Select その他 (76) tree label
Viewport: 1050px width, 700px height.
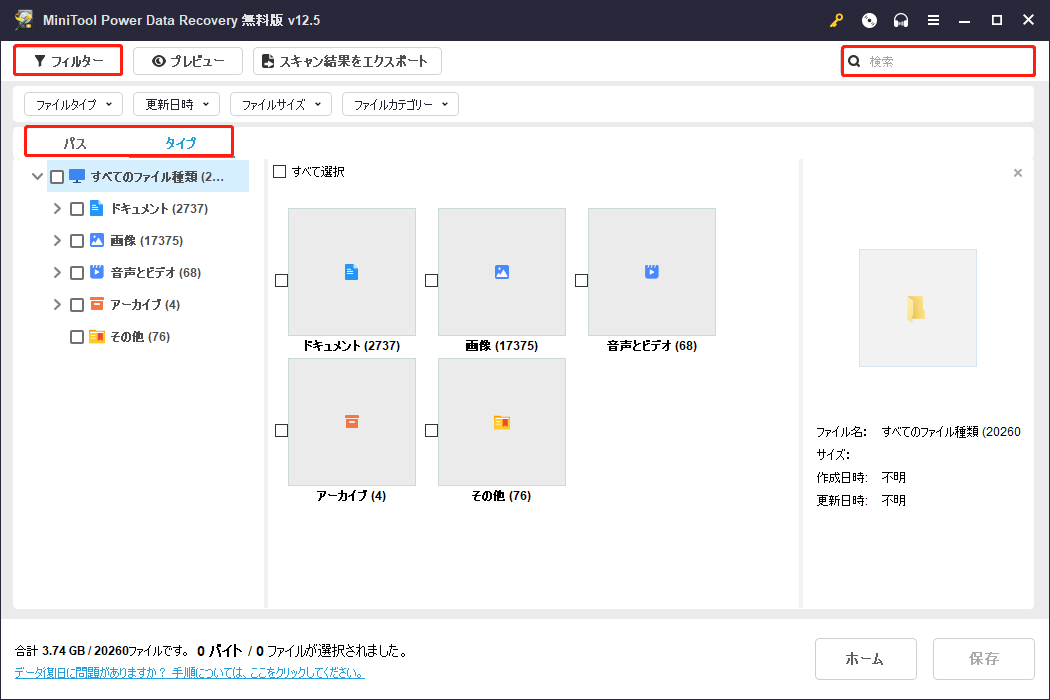tap(140, 337)
